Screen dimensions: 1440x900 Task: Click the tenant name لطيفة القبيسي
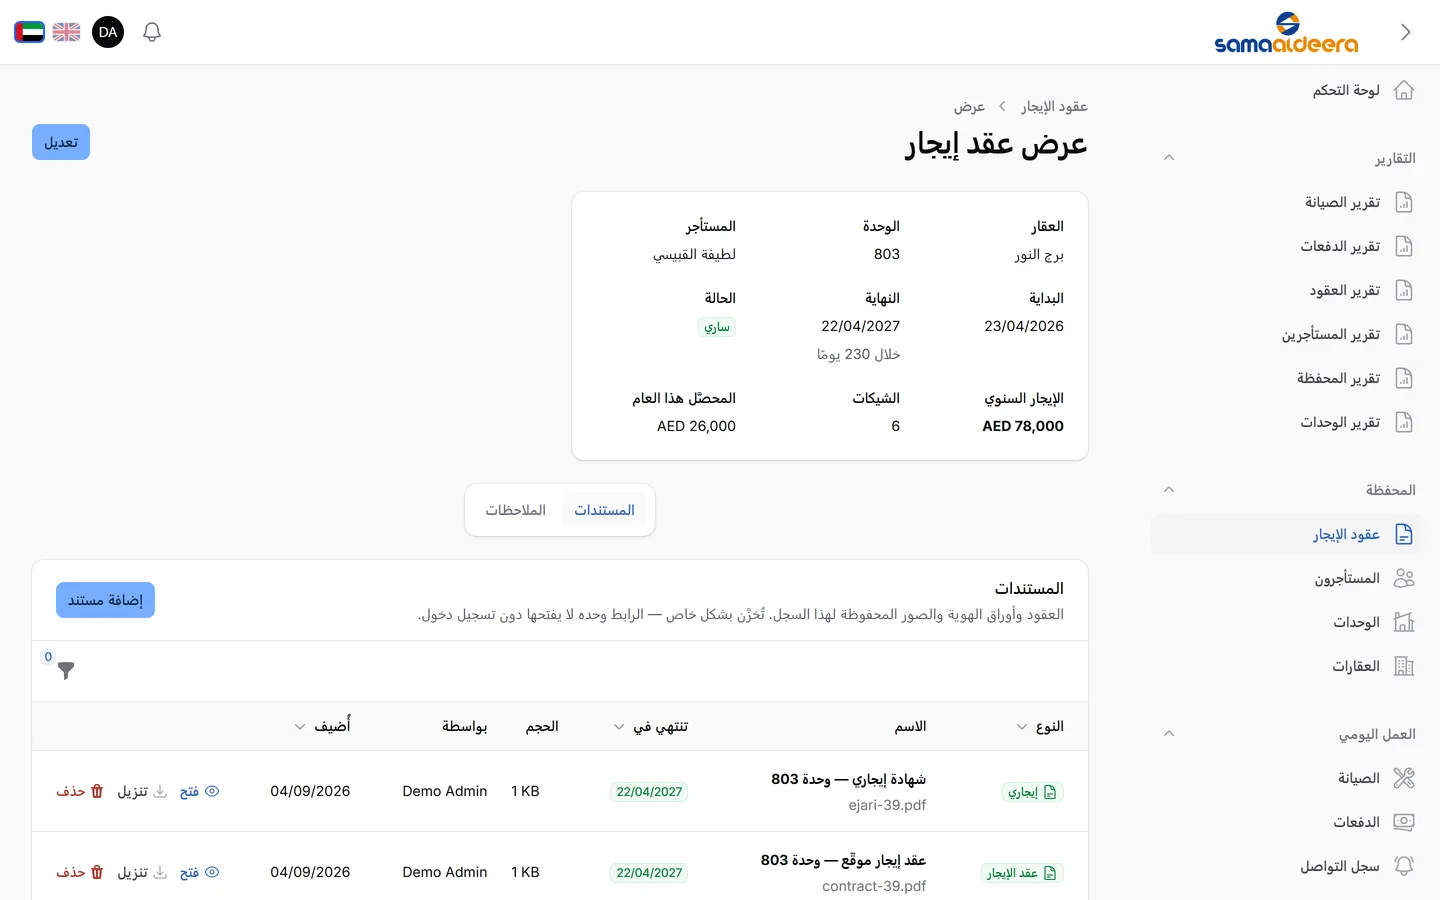(694, 254)
